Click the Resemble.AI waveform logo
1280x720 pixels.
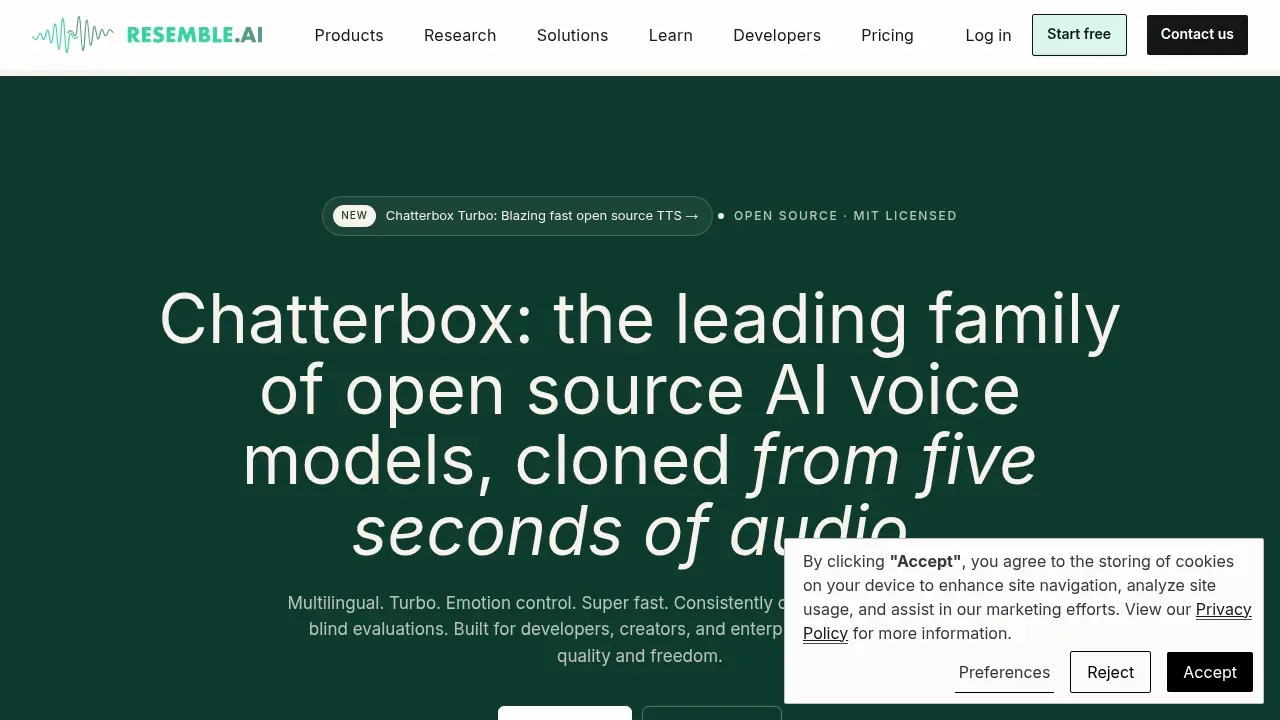tap(147, 35)
